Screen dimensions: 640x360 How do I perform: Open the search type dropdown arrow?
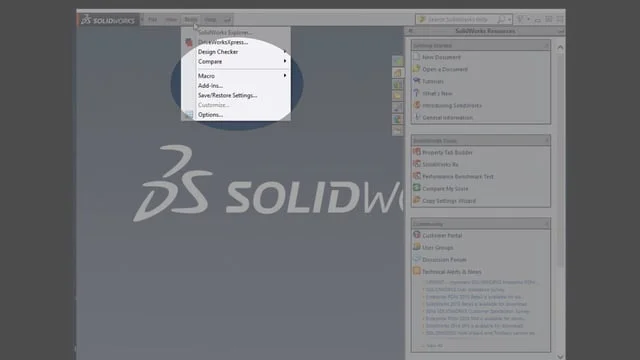(509, 20)
